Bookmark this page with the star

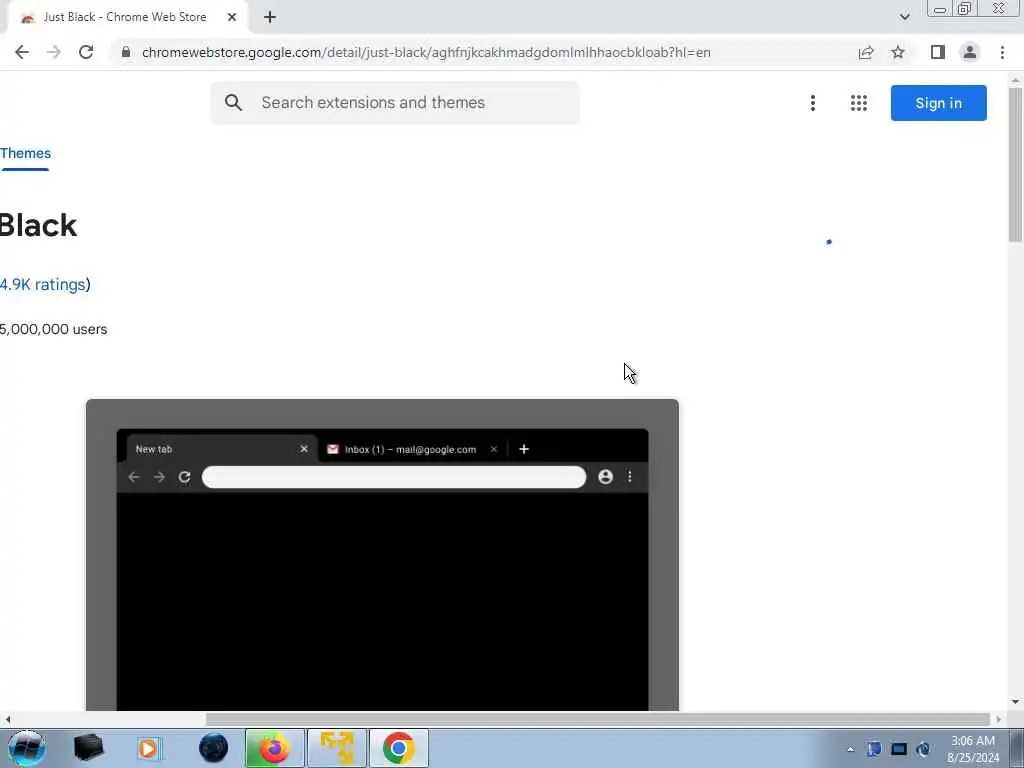(898, 52)
